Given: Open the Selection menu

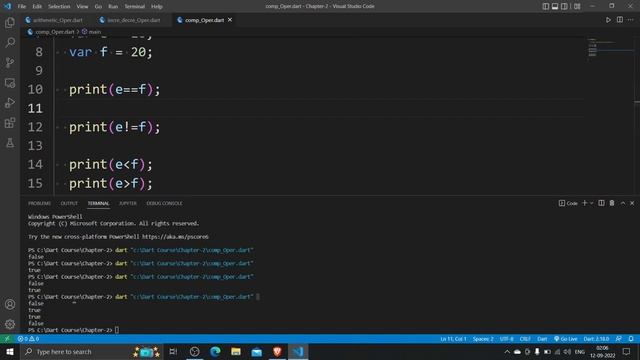Looking at the screenshot, I should click(59, 7).
